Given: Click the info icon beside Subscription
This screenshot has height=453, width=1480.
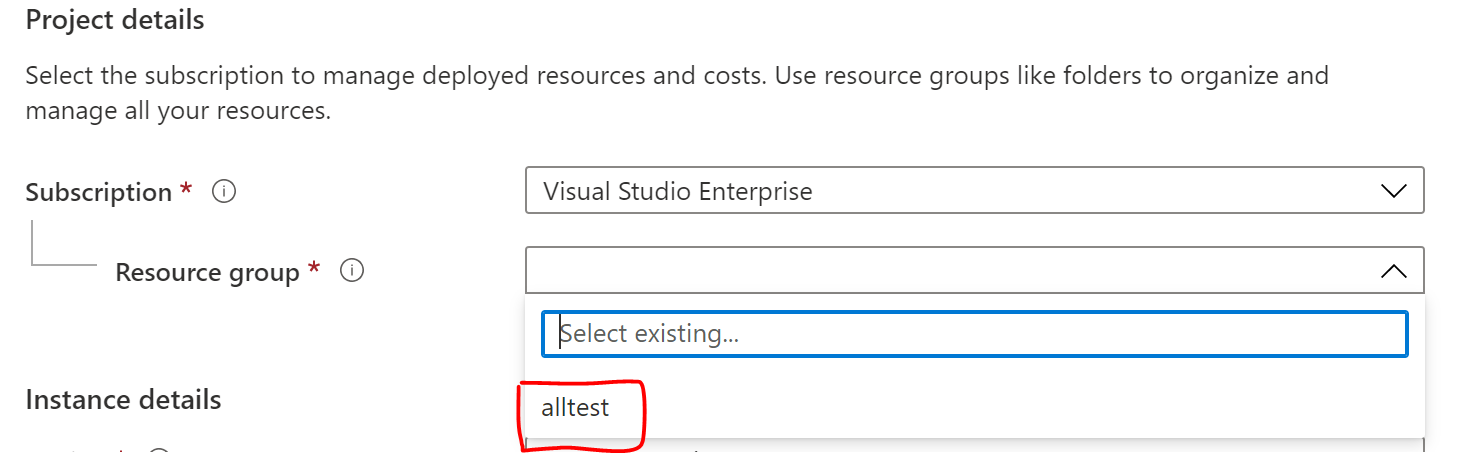Looking at the screenshot, I should 224,191.
